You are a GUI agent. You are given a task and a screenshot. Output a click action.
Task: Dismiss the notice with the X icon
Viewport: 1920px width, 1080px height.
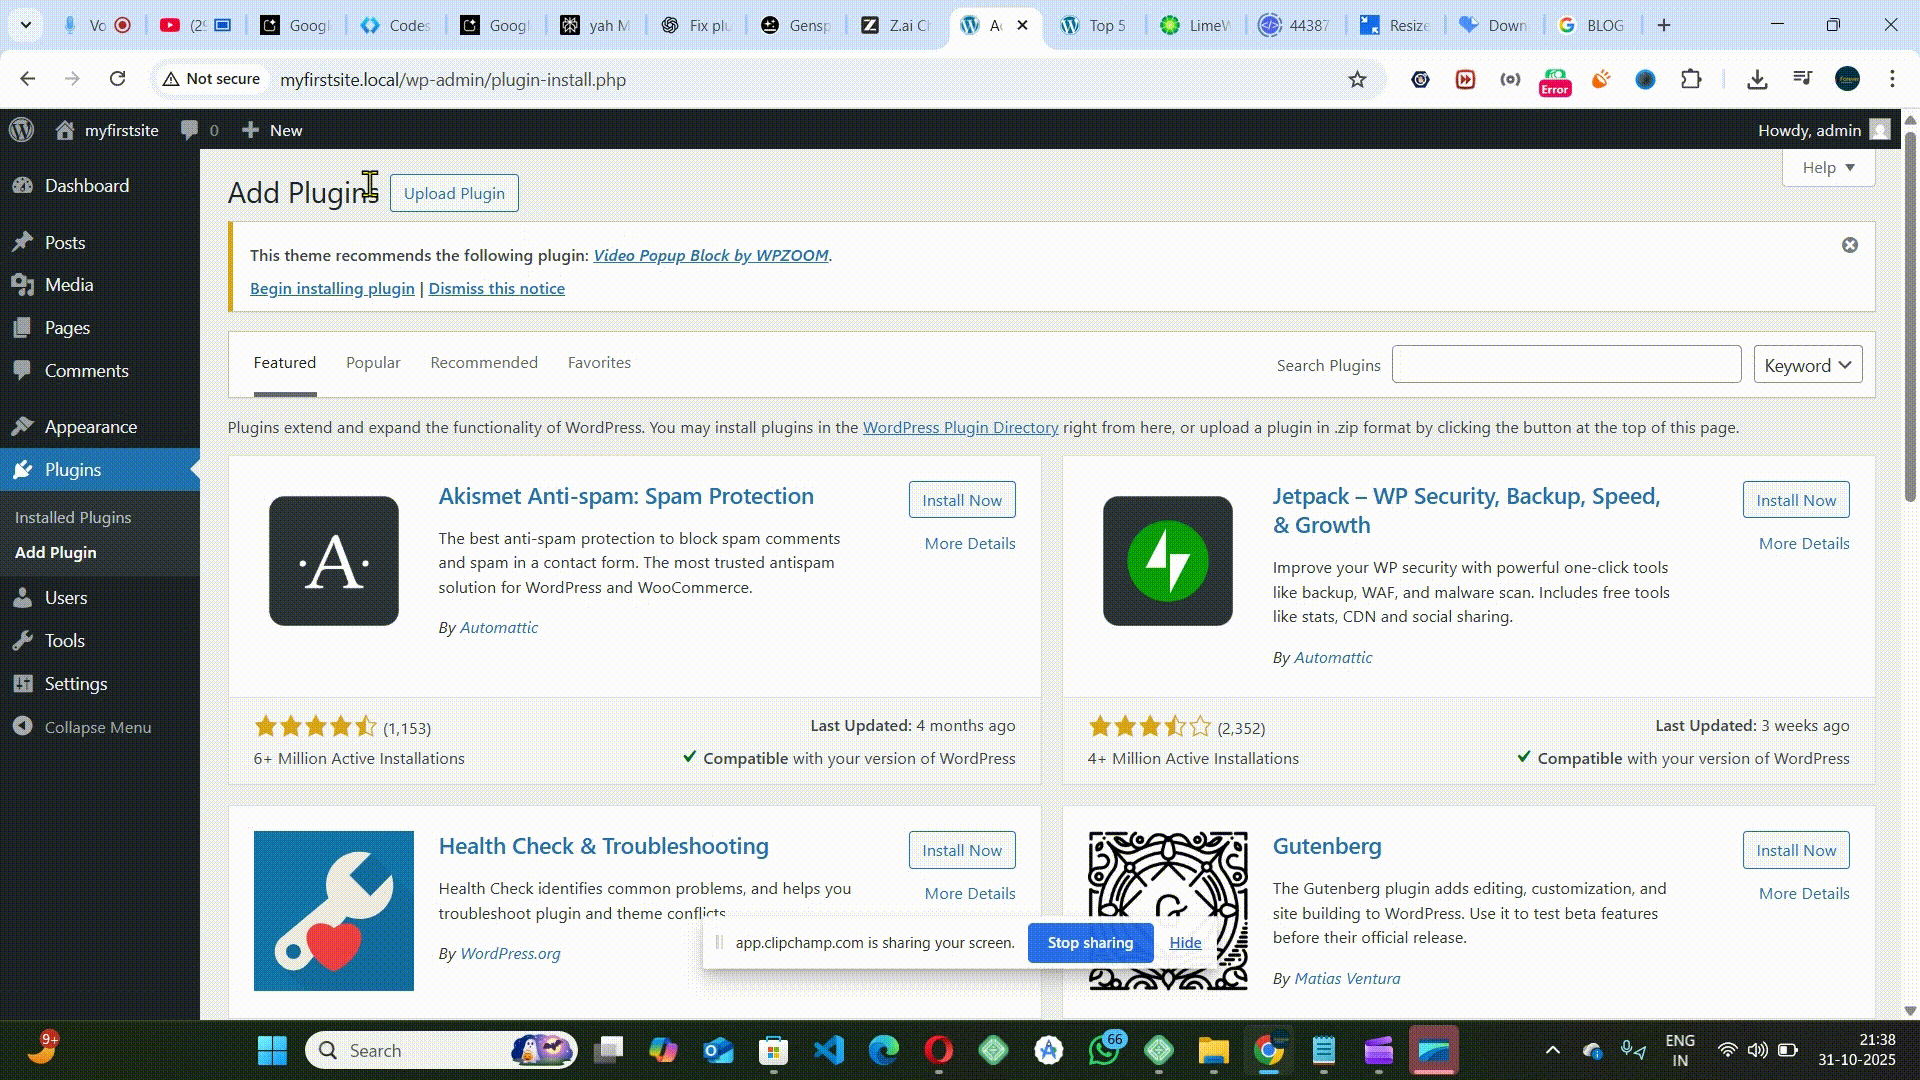[1849, 245]
